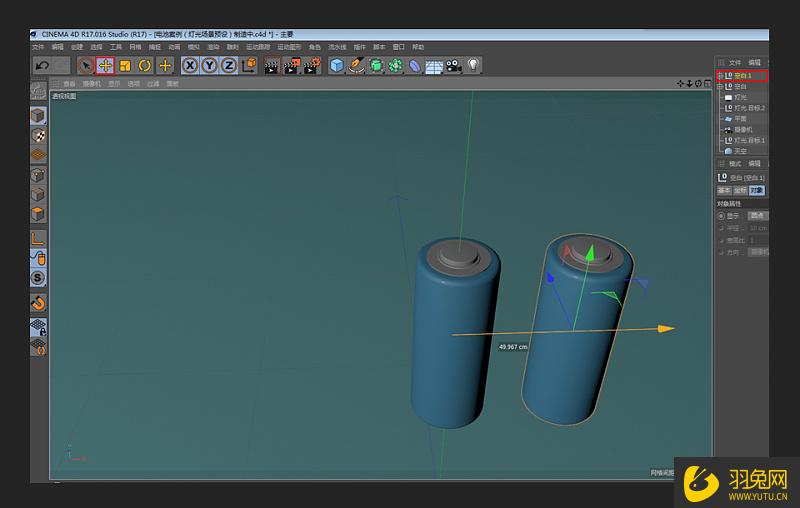Expand the 空白 null object tree
800x508 pixels.
720,86
